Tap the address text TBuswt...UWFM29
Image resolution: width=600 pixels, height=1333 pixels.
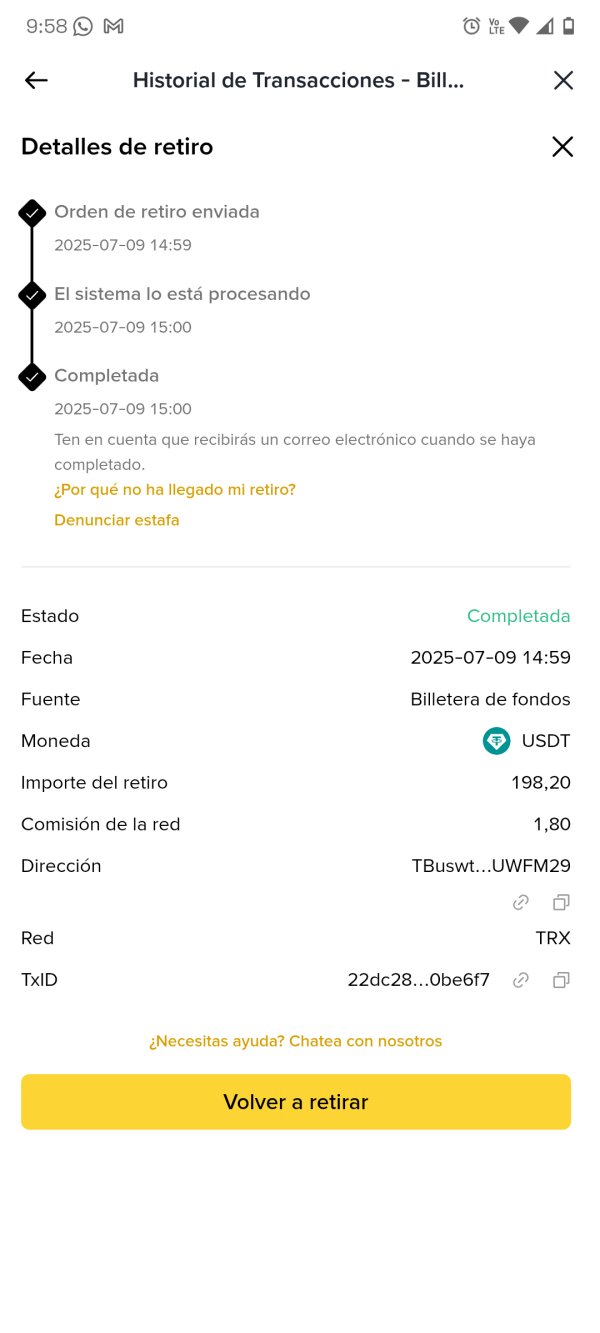click(x=491, y=866)
